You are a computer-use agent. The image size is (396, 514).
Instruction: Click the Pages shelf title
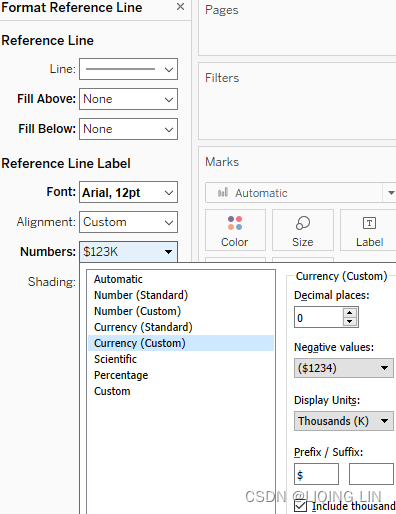click(222, 10)
